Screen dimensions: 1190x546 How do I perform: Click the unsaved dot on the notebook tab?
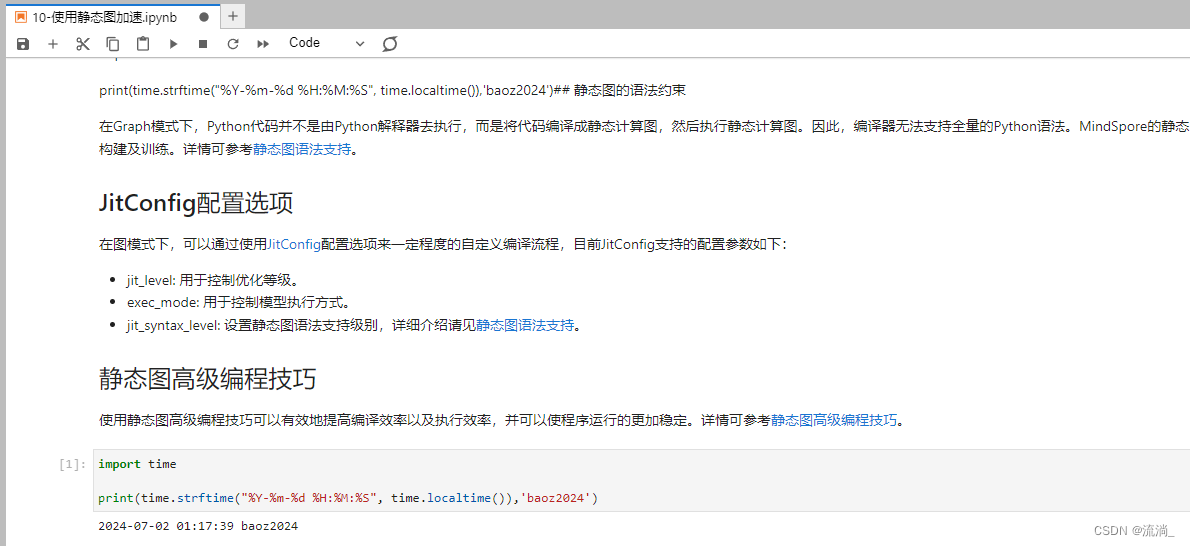(x=203, y=17)
